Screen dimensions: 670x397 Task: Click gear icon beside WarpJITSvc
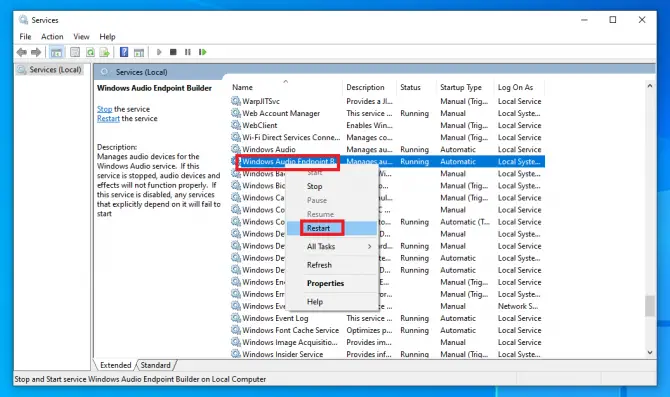click(x=235, y=101)
